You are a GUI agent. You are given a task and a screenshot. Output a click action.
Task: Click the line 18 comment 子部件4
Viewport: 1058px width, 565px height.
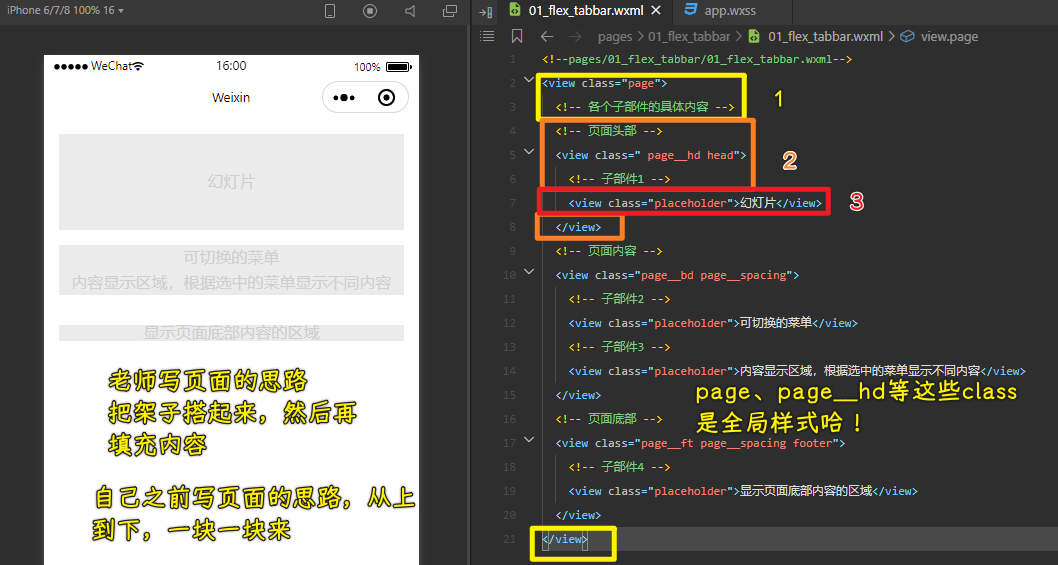(619, 467)
